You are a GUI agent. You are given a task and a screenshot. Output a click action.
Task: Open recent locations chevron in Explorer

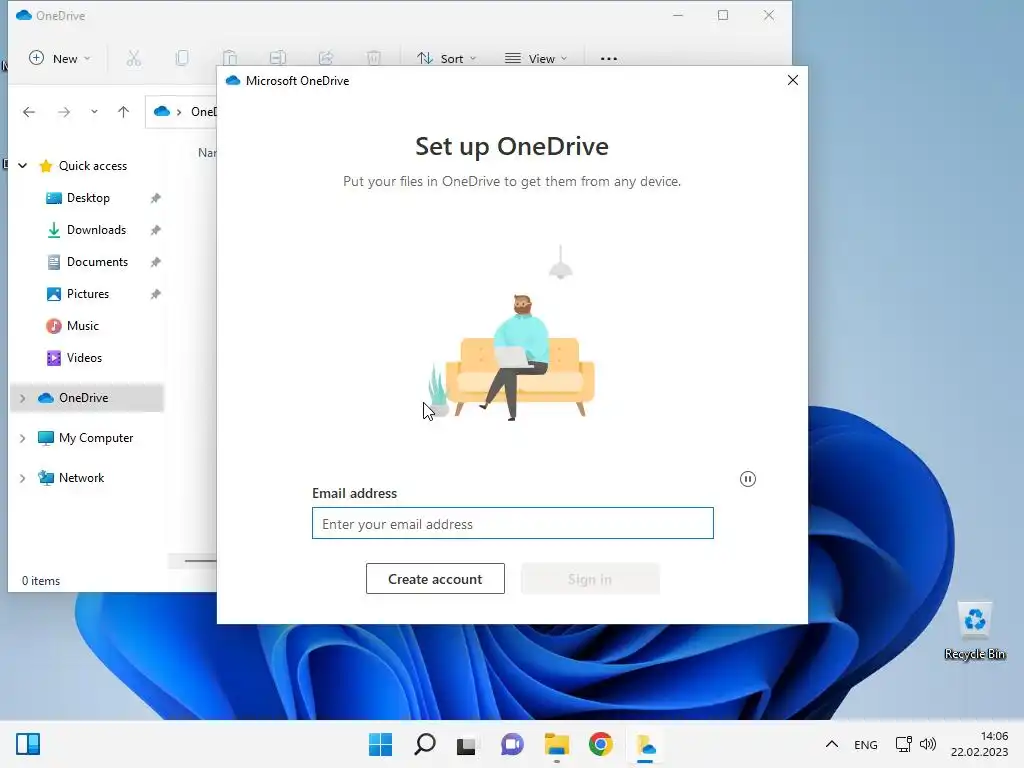coord(94,112)
